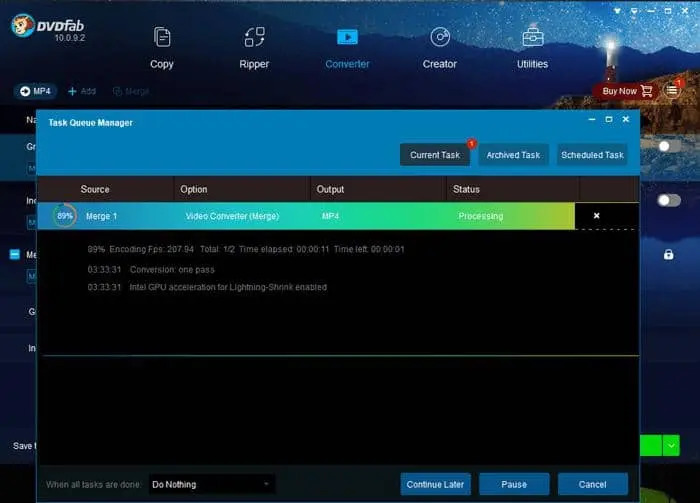Click the blue Merge checkbox at left
Screen dimensions: 700x503
(x=15, y=255)
